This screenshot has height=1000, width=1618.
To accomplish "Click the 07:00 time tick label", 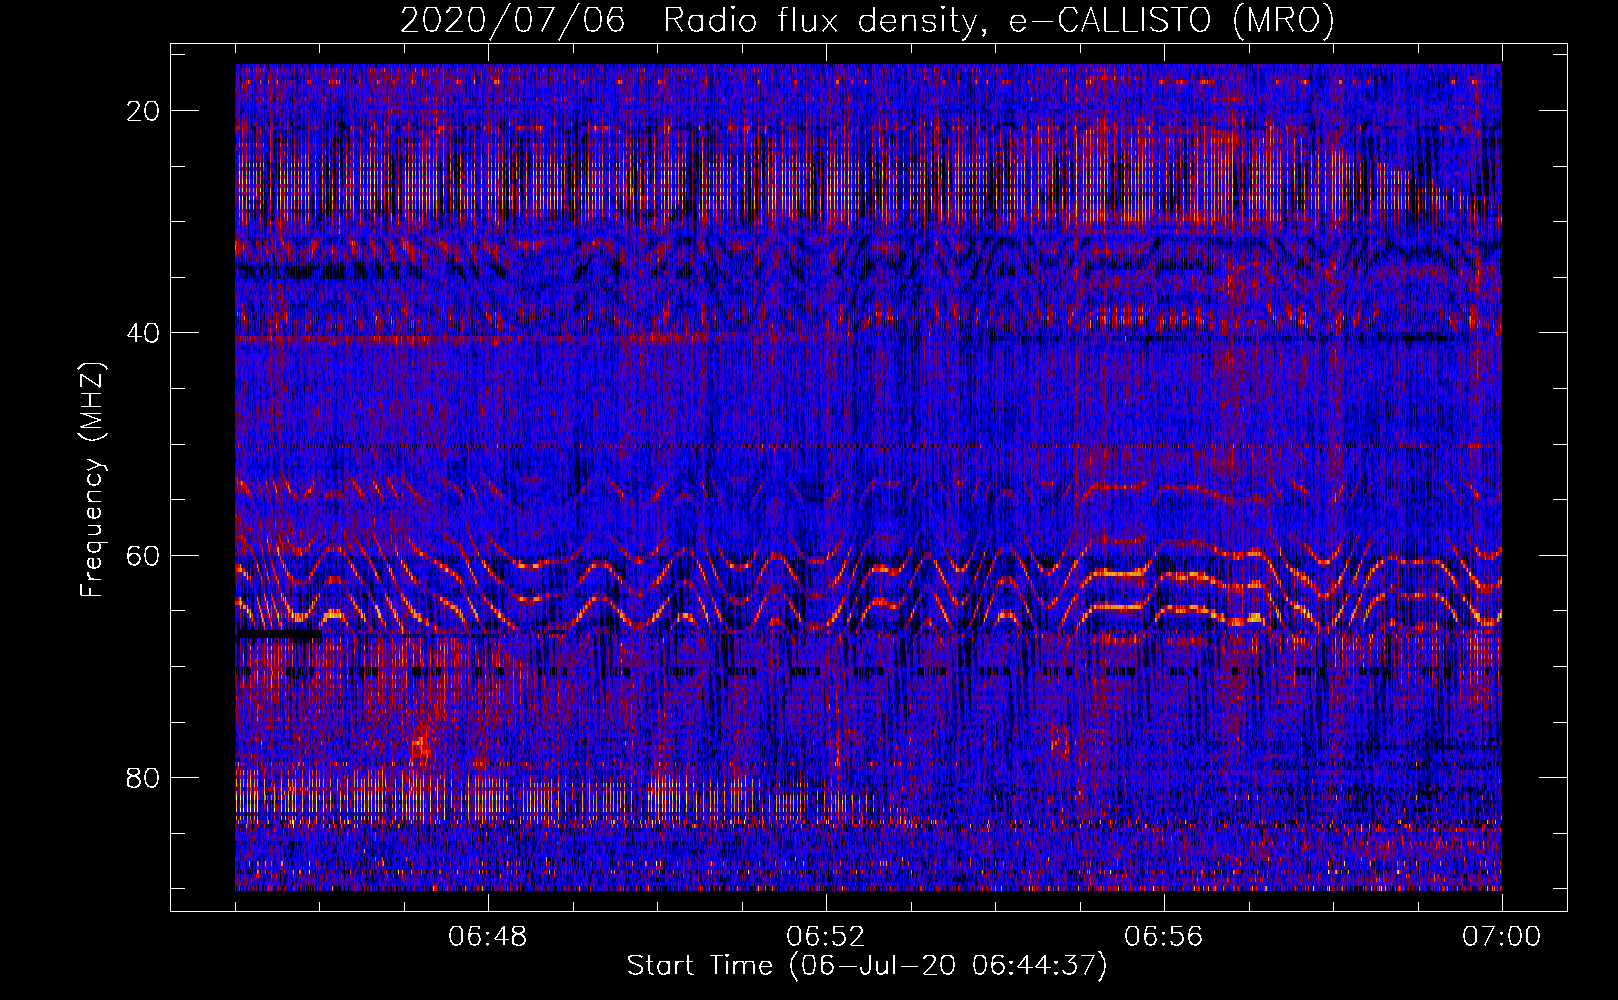I will coord(1502,937).
